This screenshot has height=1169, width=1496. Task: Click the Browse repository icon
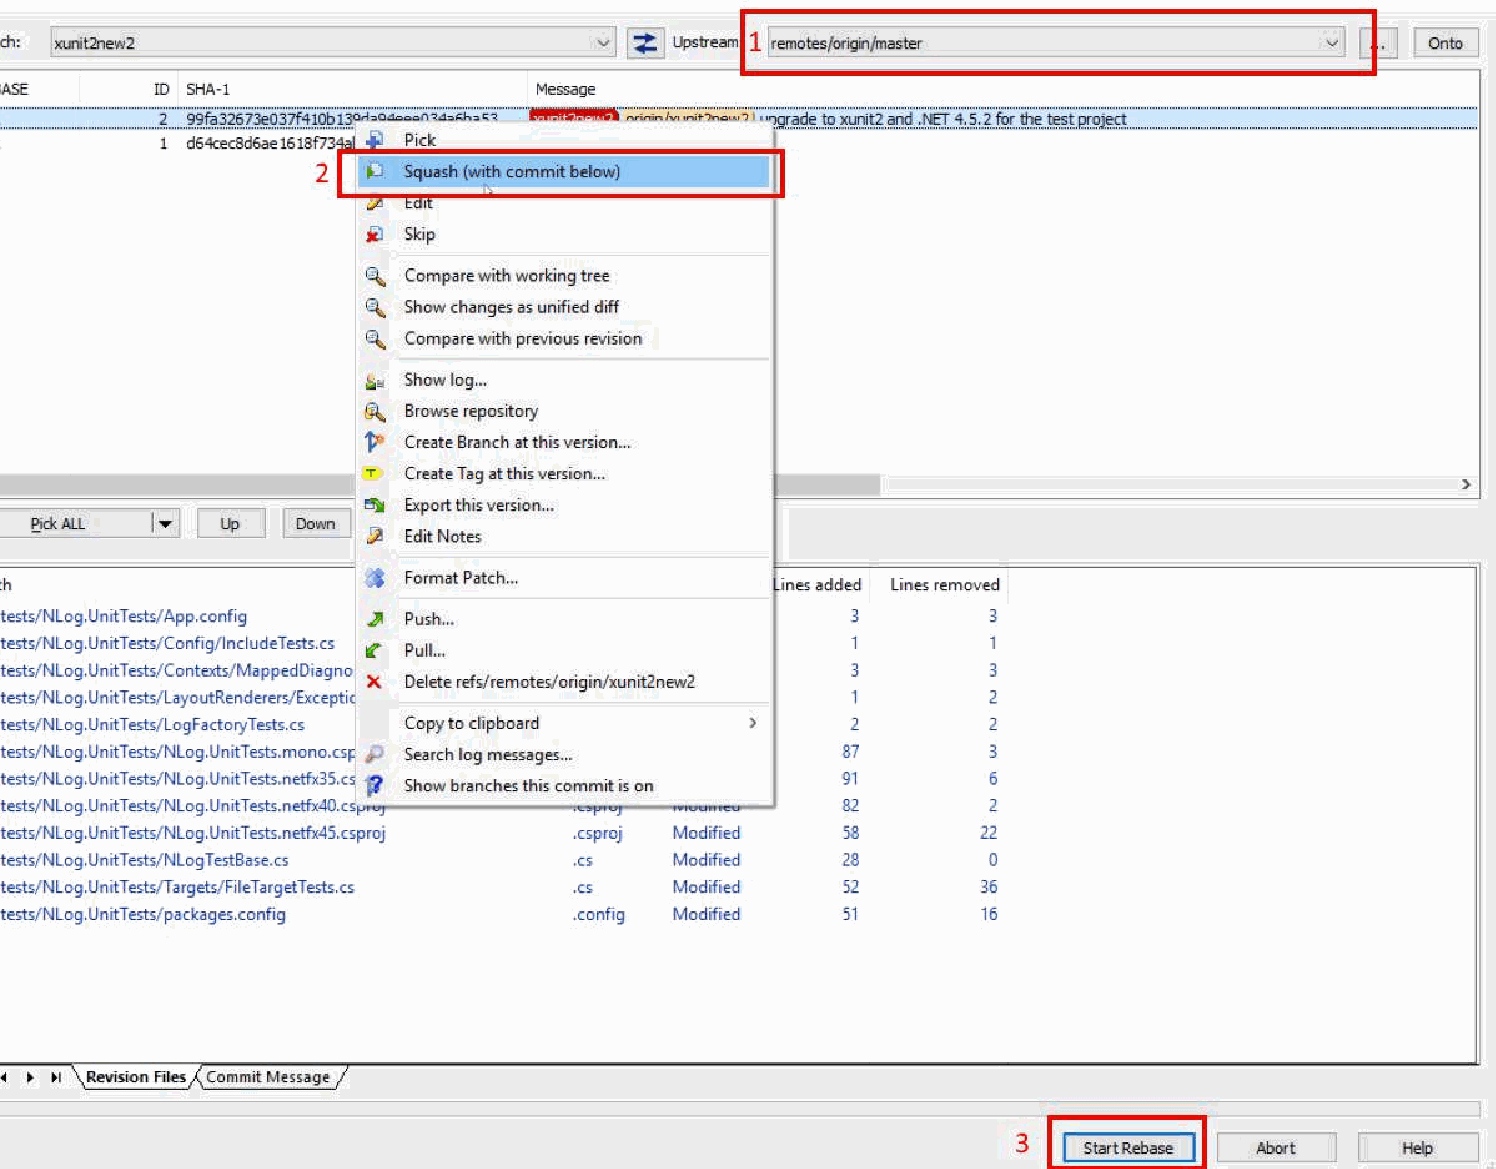click(375, 411)
